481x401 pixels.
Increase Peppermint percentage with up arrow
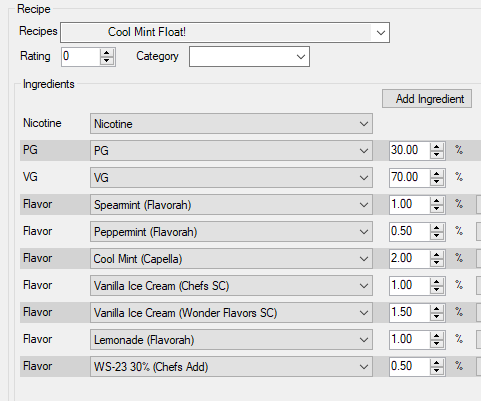point(437,228)
